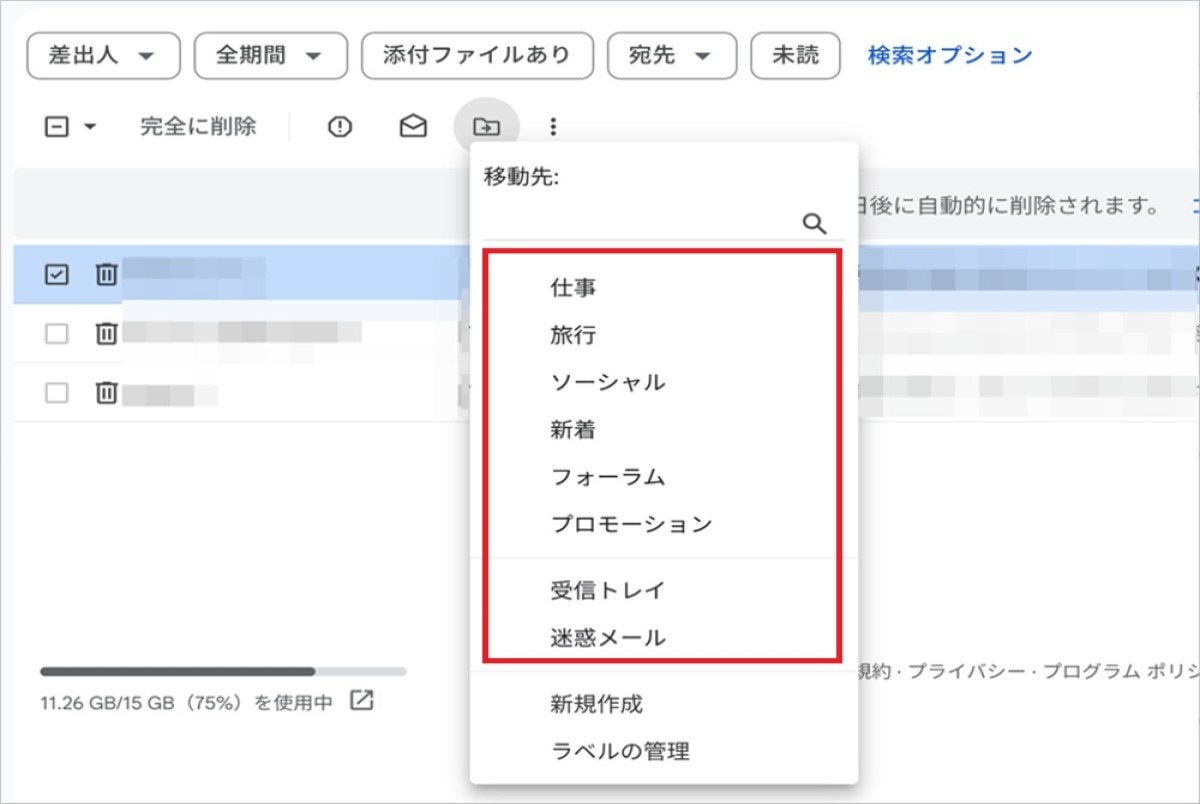Open the three-dot more options menu

pos(553,127)
